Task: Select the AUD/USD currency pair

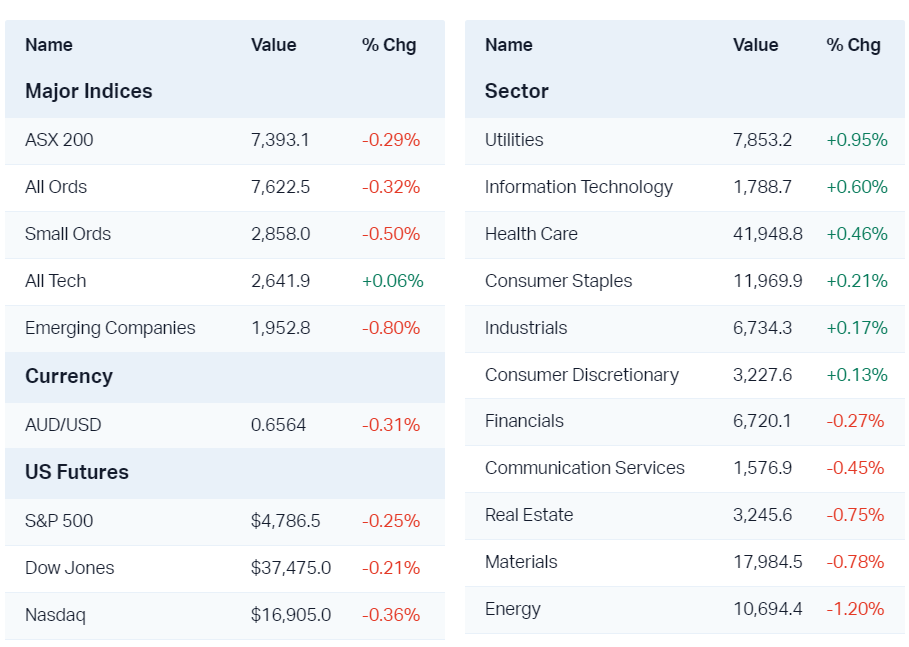Action: click(63, 425)
